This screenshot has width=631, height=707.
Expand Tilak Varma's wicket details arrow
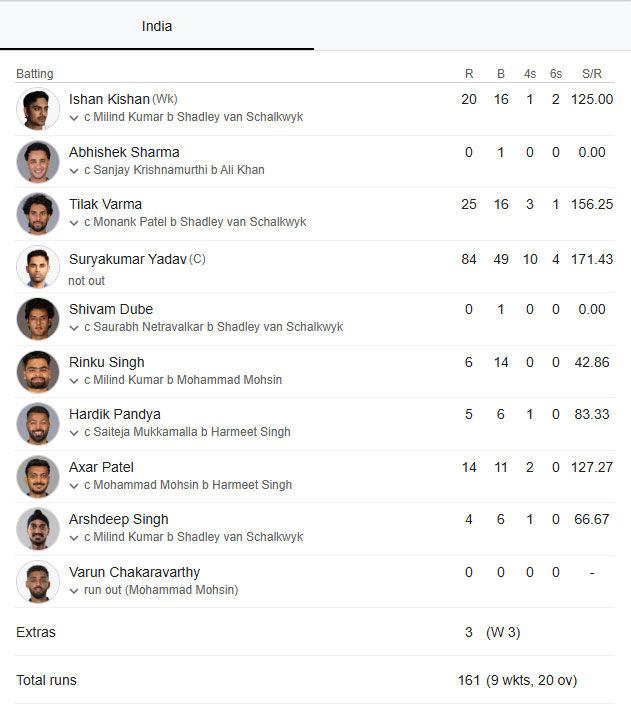pyautogui.click(x=74, y=223)
